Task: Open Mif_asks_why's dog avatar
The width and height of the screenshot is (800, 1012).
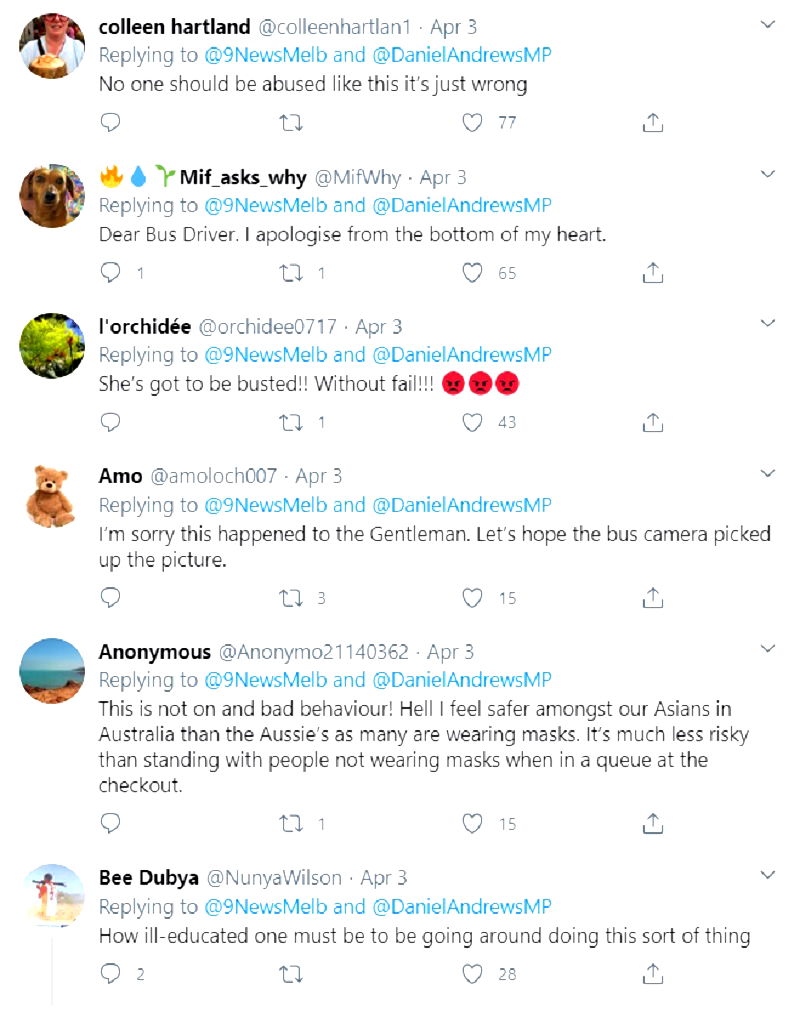Action: click(x=52, y=196)
